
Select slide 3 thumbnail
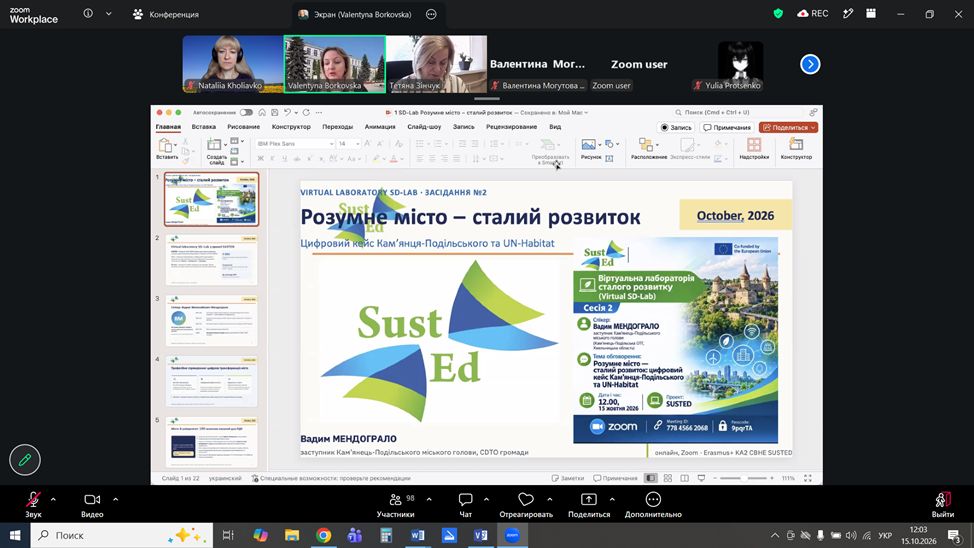tap(211, 321)
